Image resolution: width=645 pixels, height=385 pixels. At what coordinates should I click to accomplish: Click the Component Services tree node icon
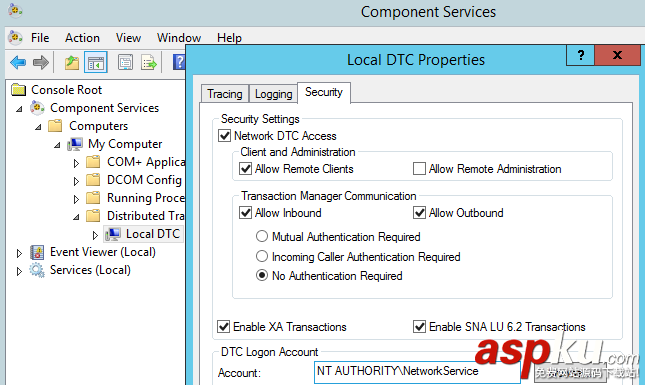37,108
